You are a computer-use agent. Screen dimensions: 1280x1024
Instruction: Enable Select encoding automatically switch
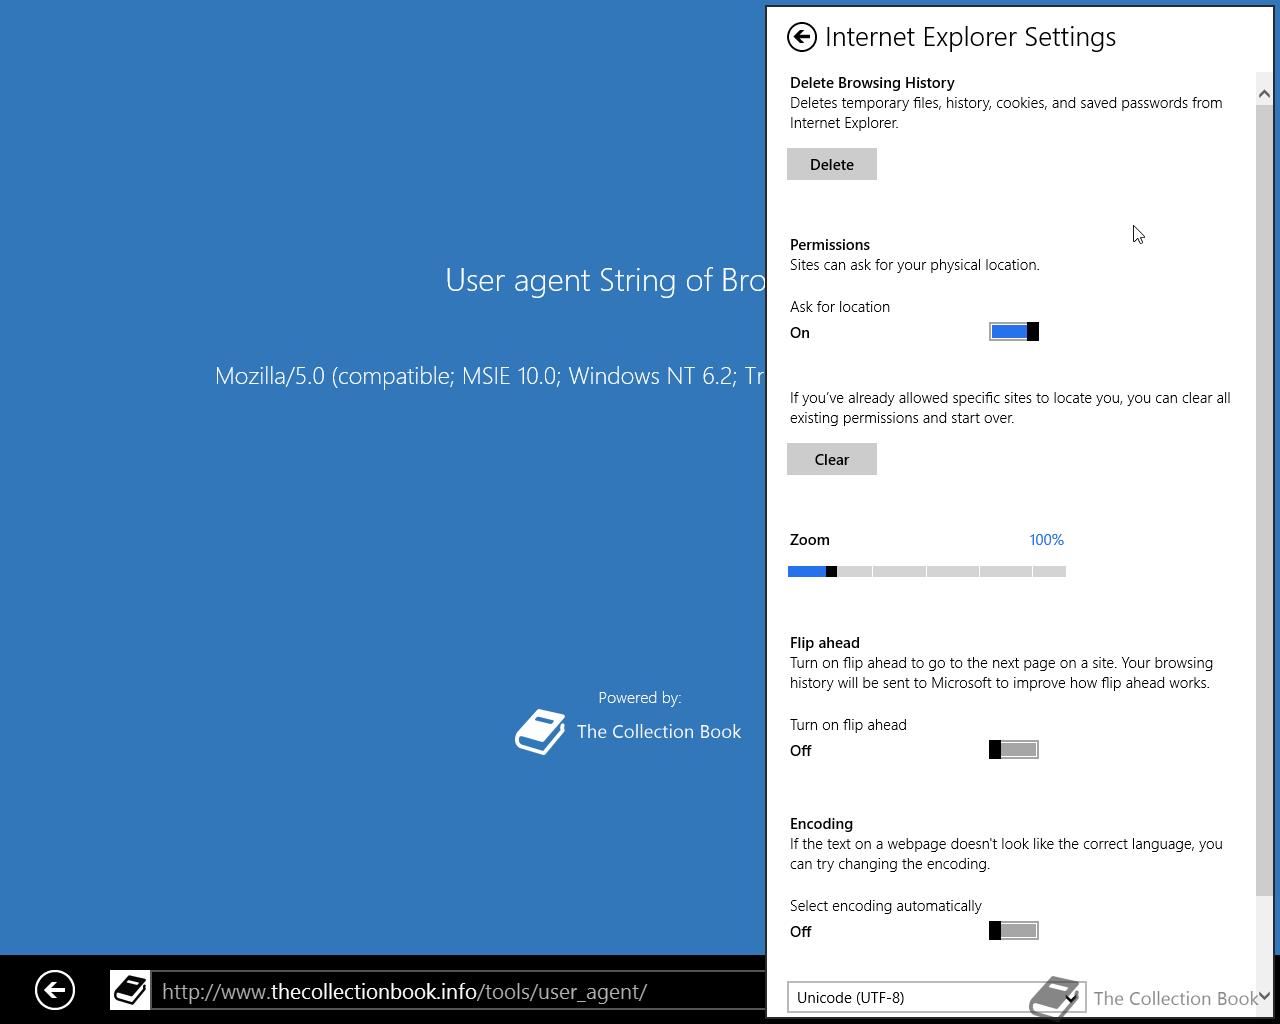[1014, 931]
